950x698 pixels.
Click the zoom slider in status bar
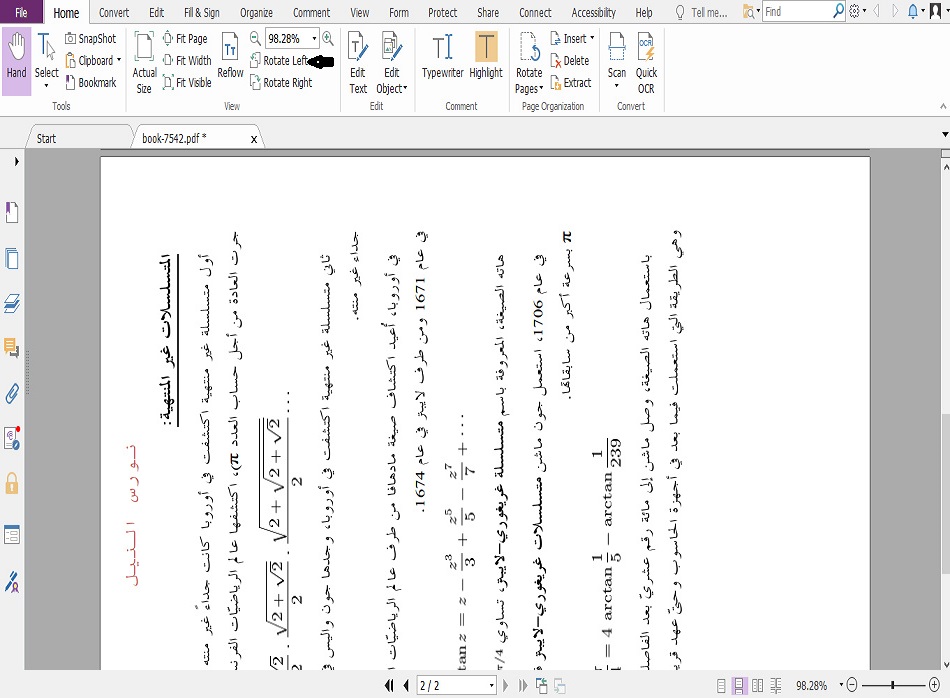891,686
